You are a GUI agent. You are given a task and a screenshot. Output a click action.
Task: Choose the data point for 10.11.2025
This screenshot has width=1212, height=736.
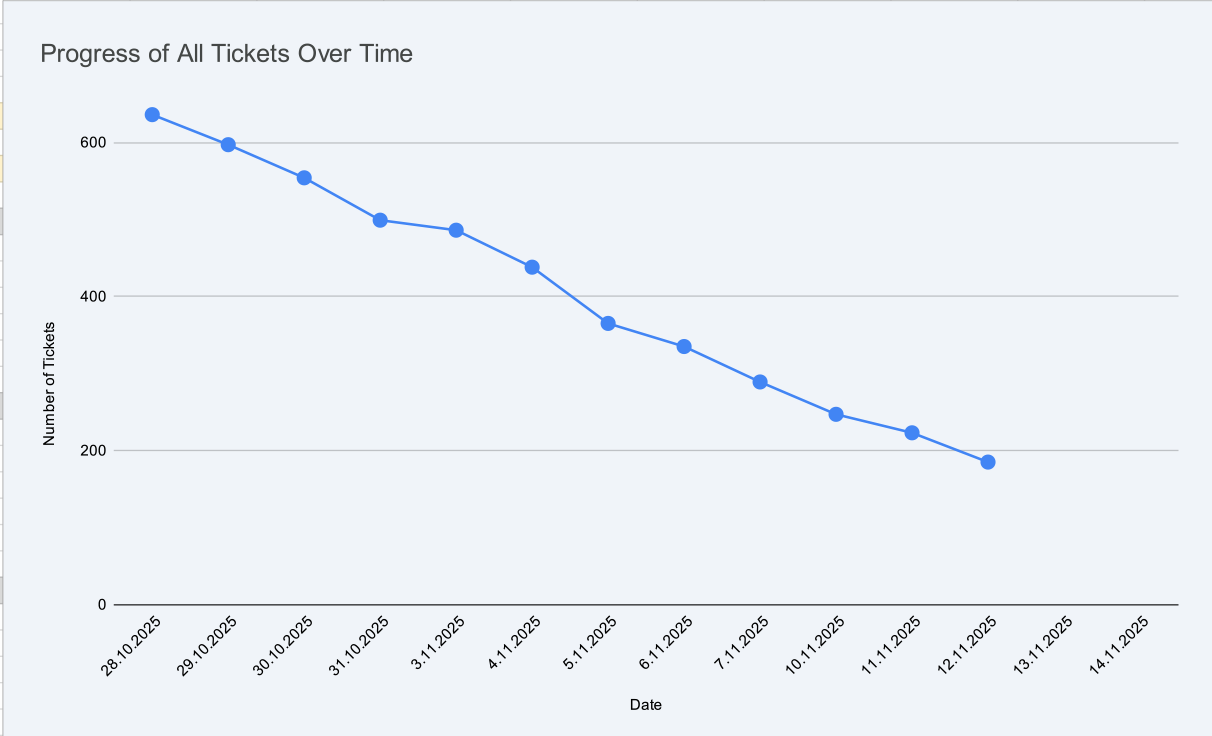(x=836, y=414)
